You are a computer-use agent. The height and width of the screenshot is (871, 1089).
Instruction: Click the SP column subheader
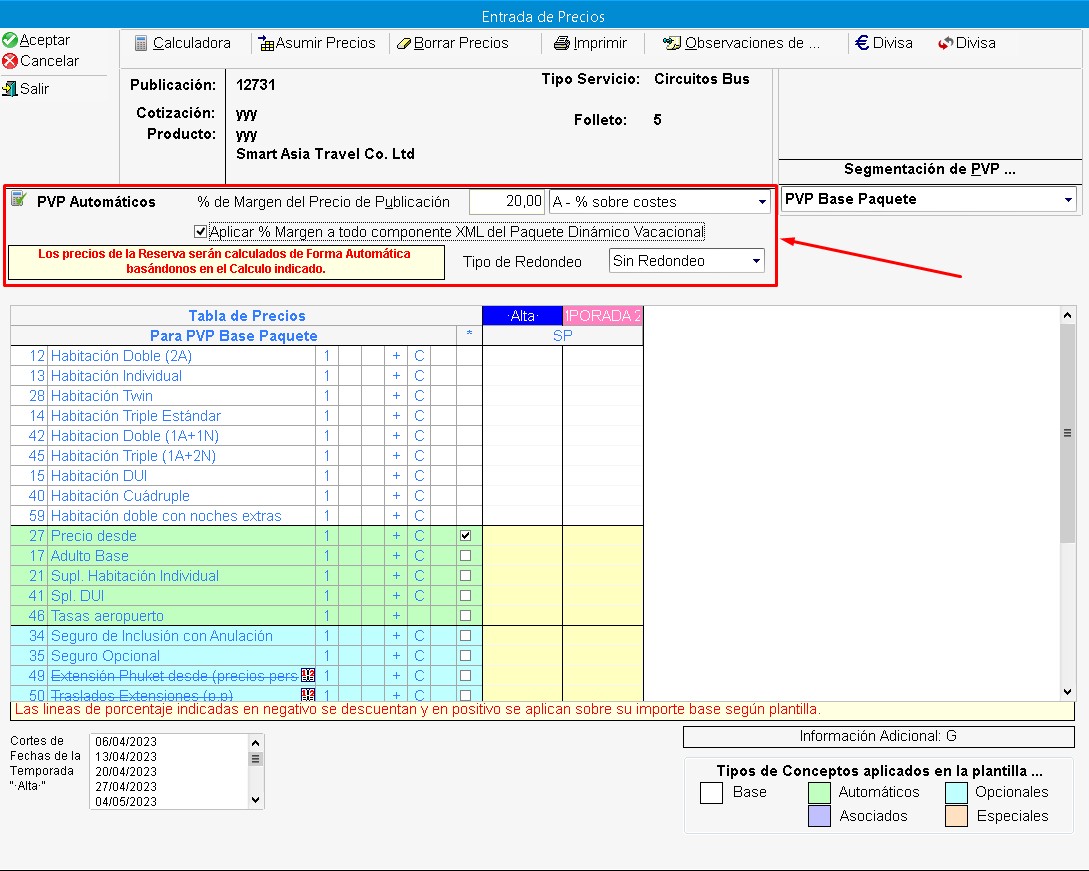click(563, 335)
